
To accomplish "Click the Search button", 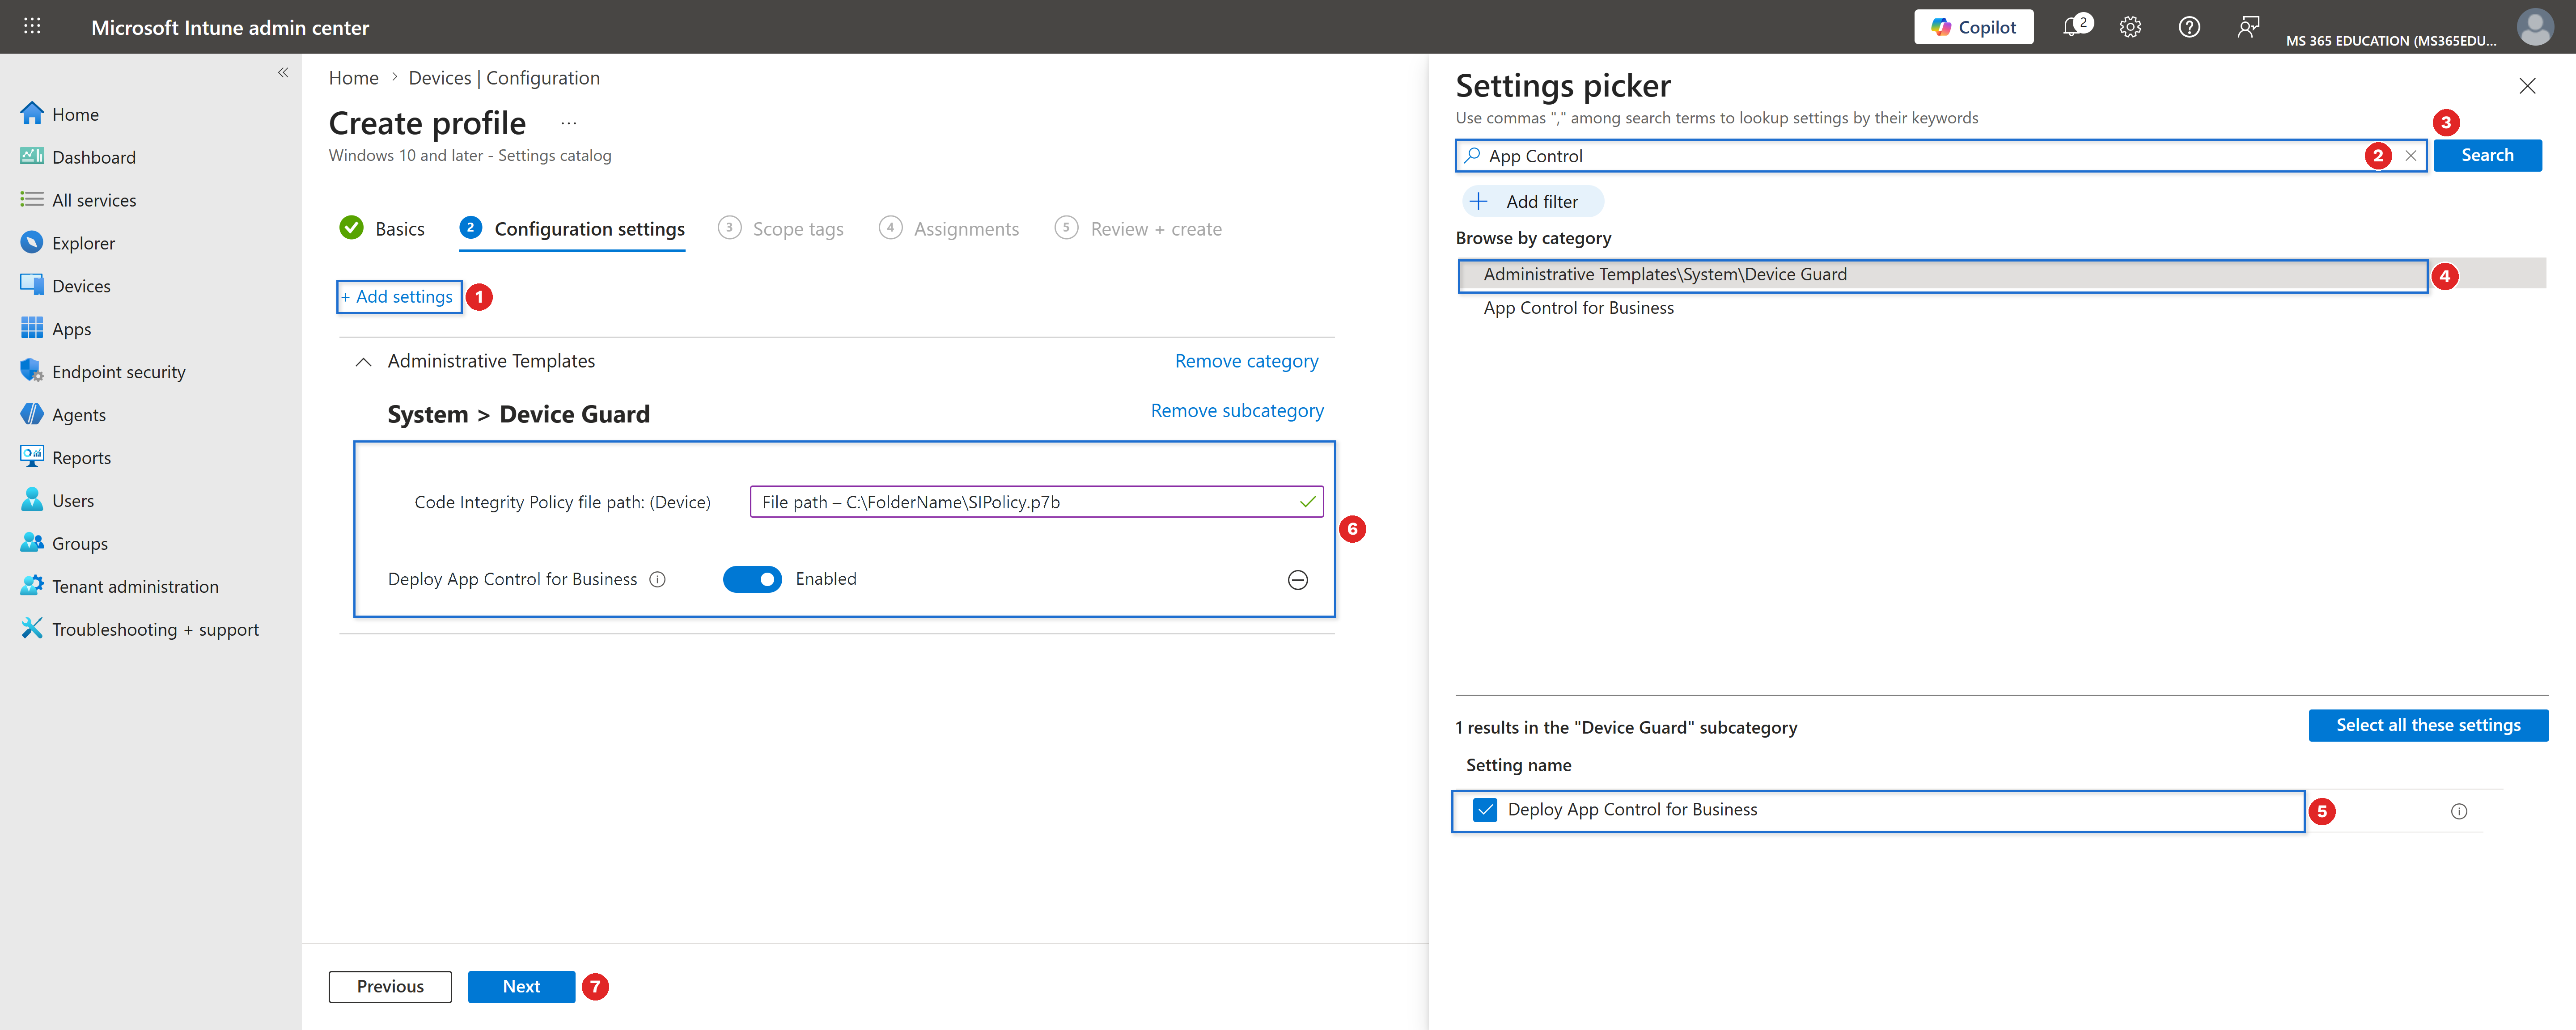I will (x=2487, y=155).
